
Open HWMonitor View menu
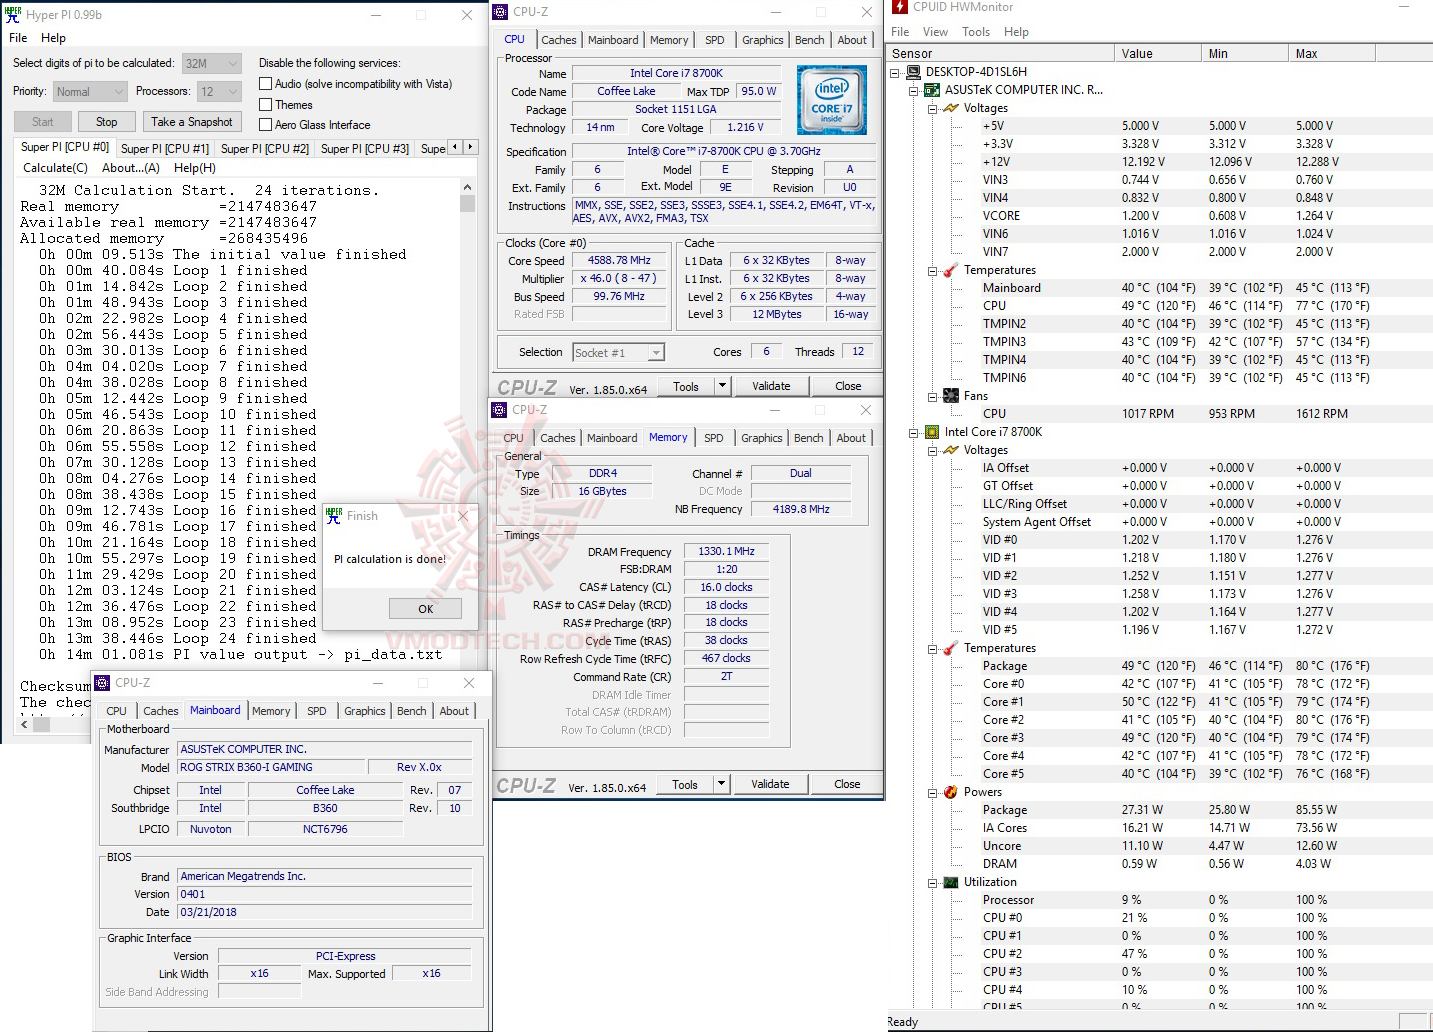coord(935,32)
